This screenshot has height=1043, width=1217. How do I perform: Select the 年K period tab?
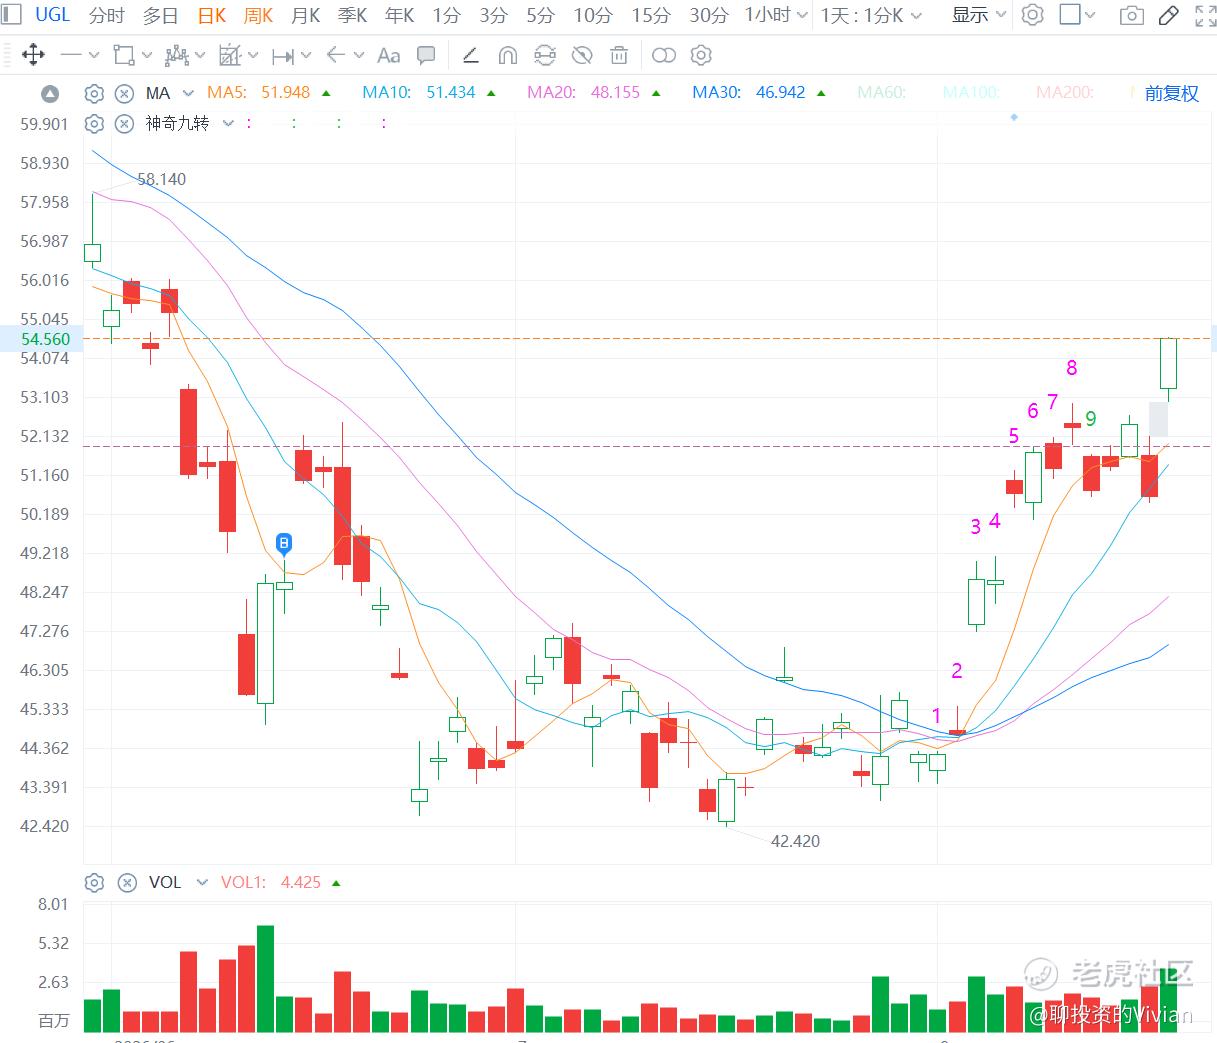399,15
